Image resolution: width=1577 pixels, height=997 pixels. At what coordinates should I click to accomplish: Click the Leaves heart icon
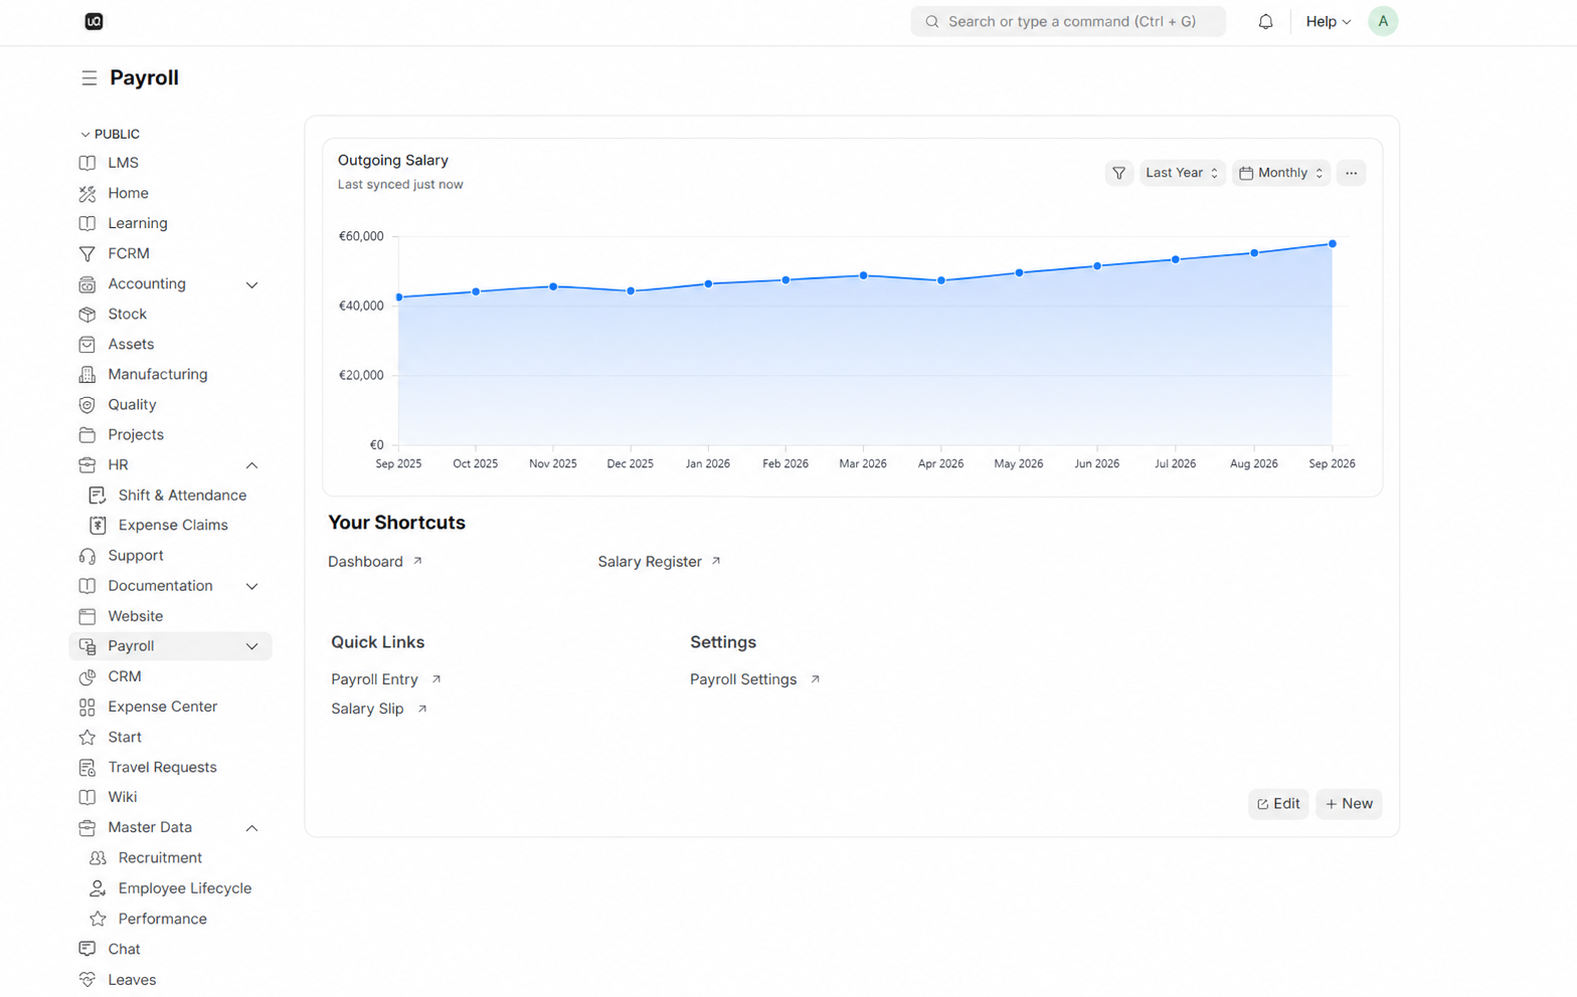(x=87, y=980)
